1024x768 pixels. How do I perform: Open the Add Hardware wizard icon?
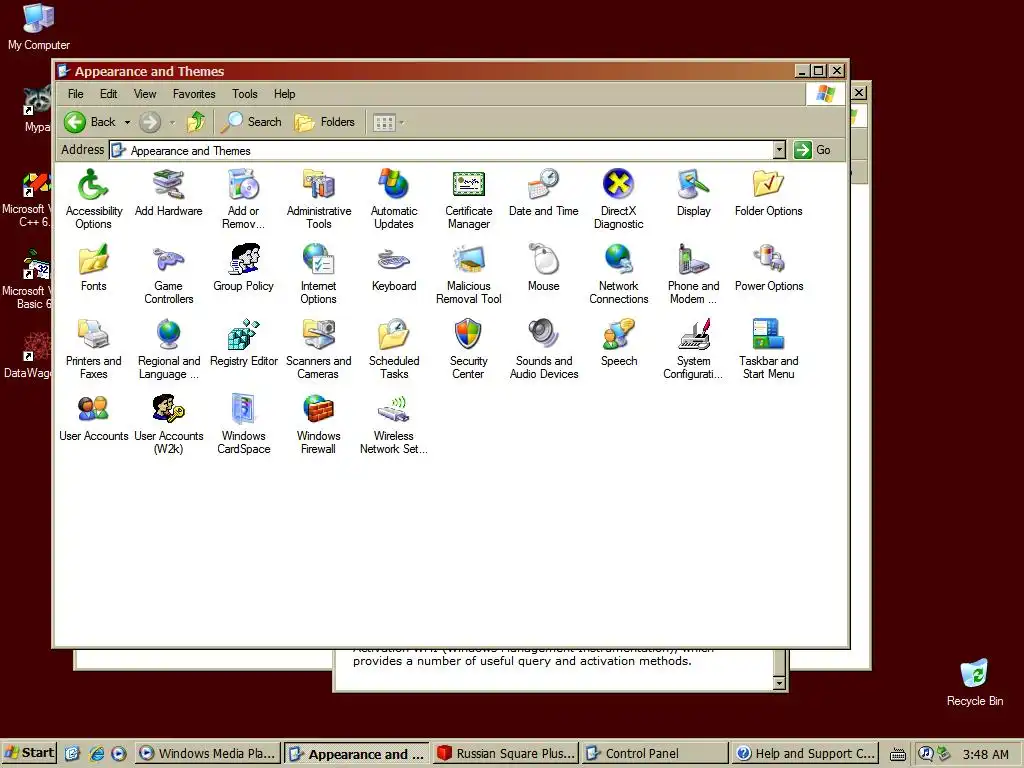tap(168, 193)
